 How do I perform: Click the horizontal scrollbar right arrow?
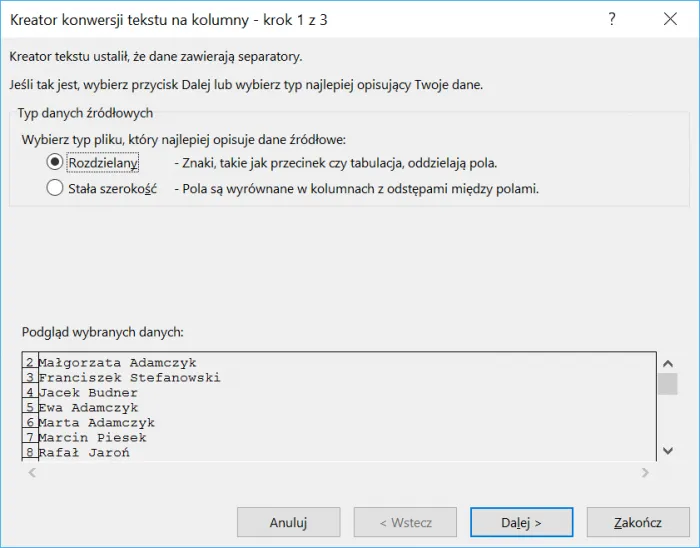click(645, 472)
